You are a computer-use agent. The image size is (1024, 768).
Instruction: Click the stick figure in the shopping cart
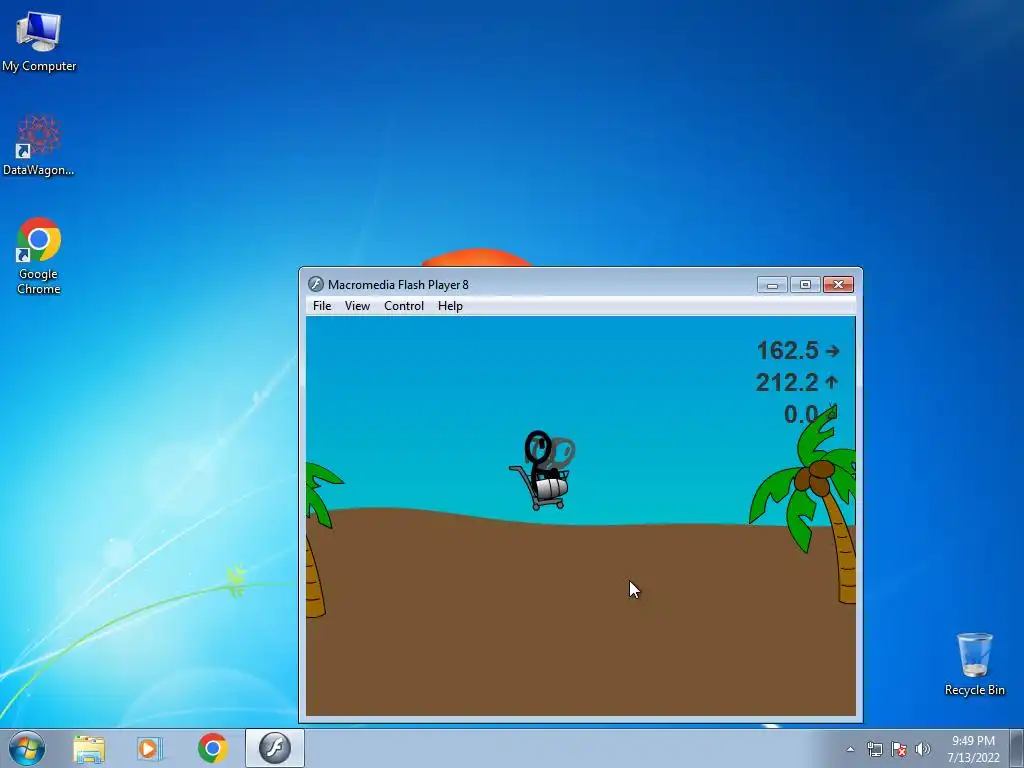point(544,470)
